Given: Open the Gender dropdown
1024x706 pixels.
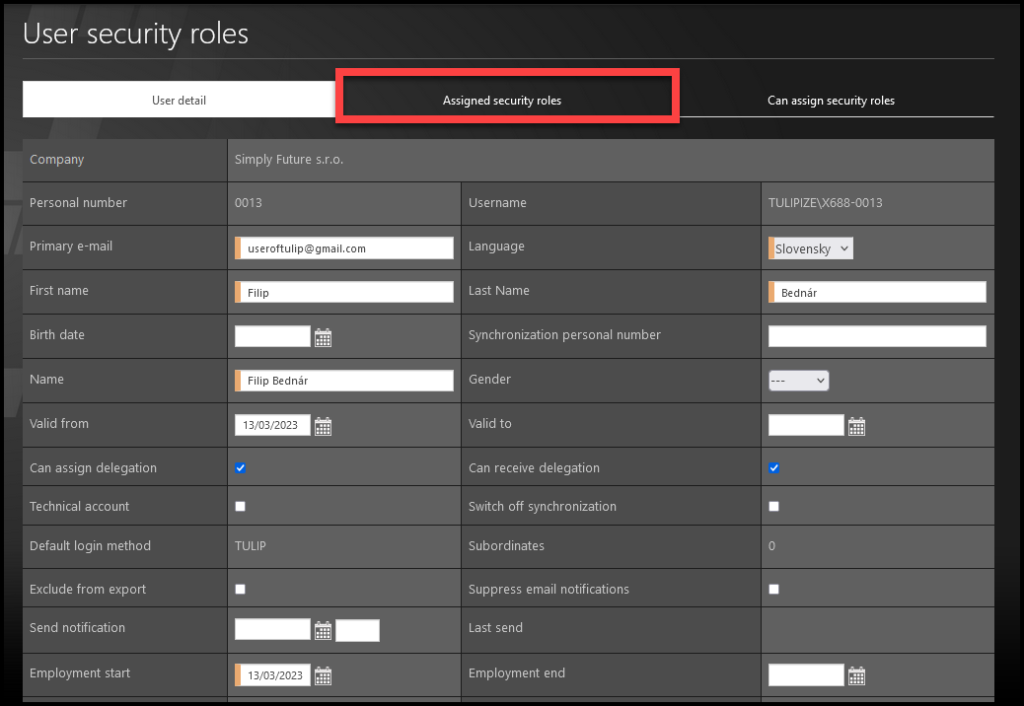Looking at the screenshot, I should tap(798, 380).
